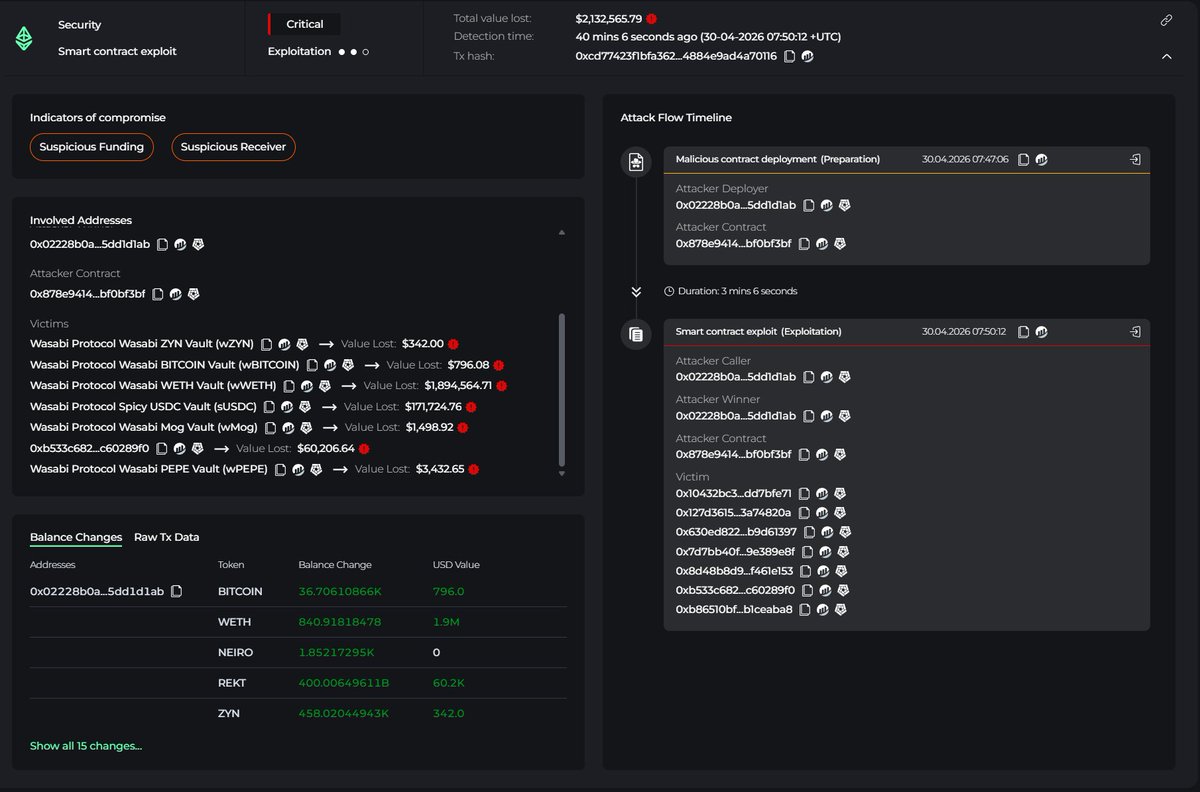Viewport: 1200px width, 792px height.
Task: Select the Suspicious Receiver indicator
Action: [234, 147]
